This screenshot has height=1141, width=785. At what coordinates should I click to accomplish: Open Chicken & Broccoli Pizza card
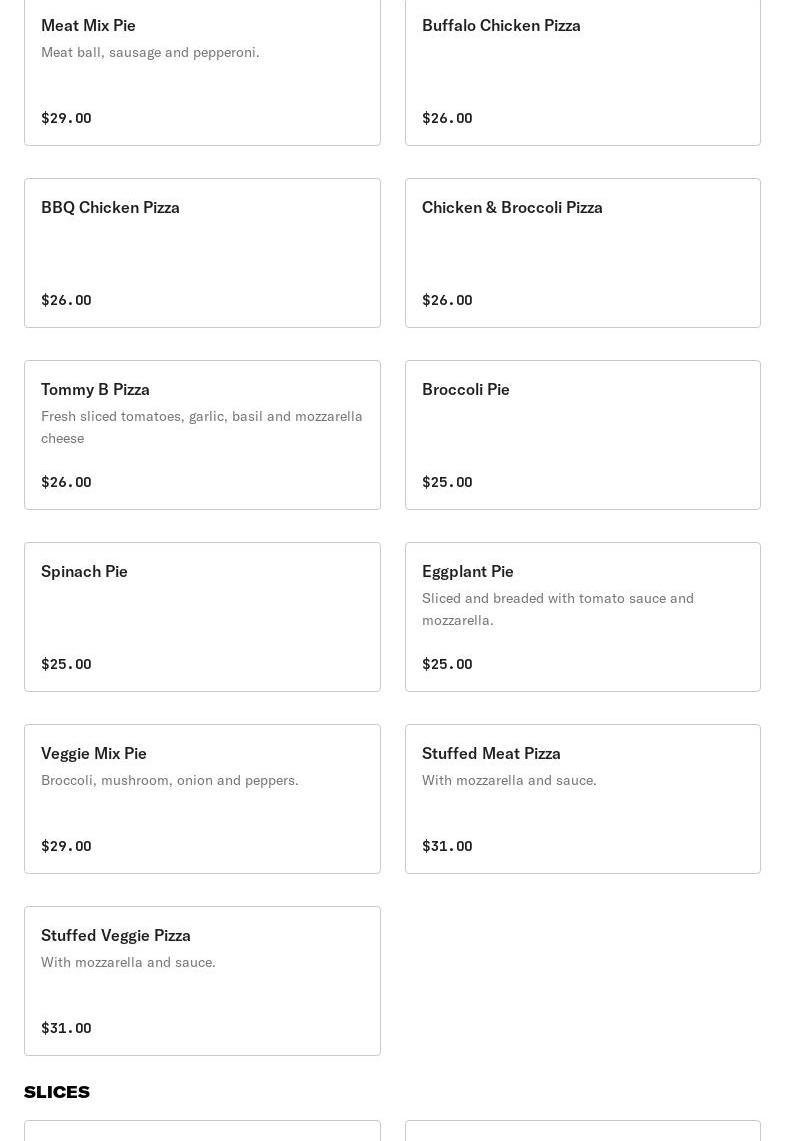[582, 253]
